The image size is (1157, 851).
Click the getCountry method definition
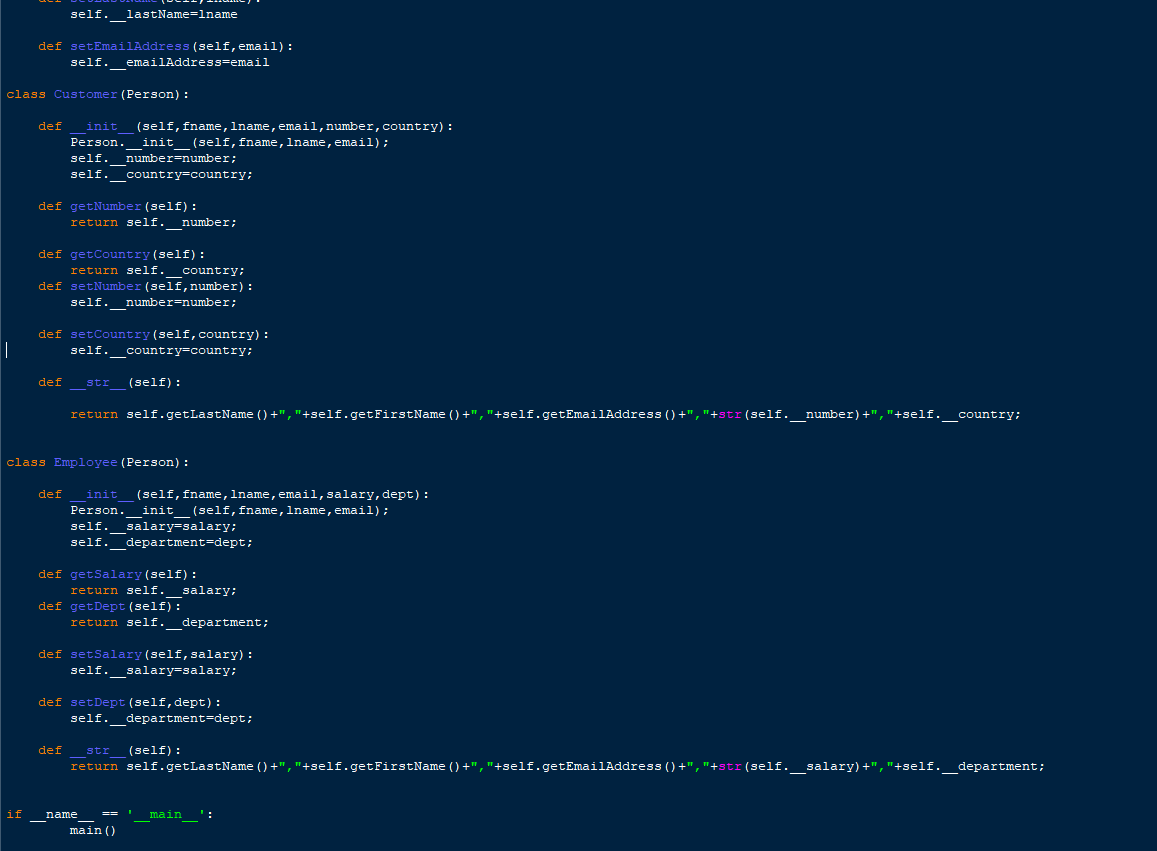tap(109, 253)
